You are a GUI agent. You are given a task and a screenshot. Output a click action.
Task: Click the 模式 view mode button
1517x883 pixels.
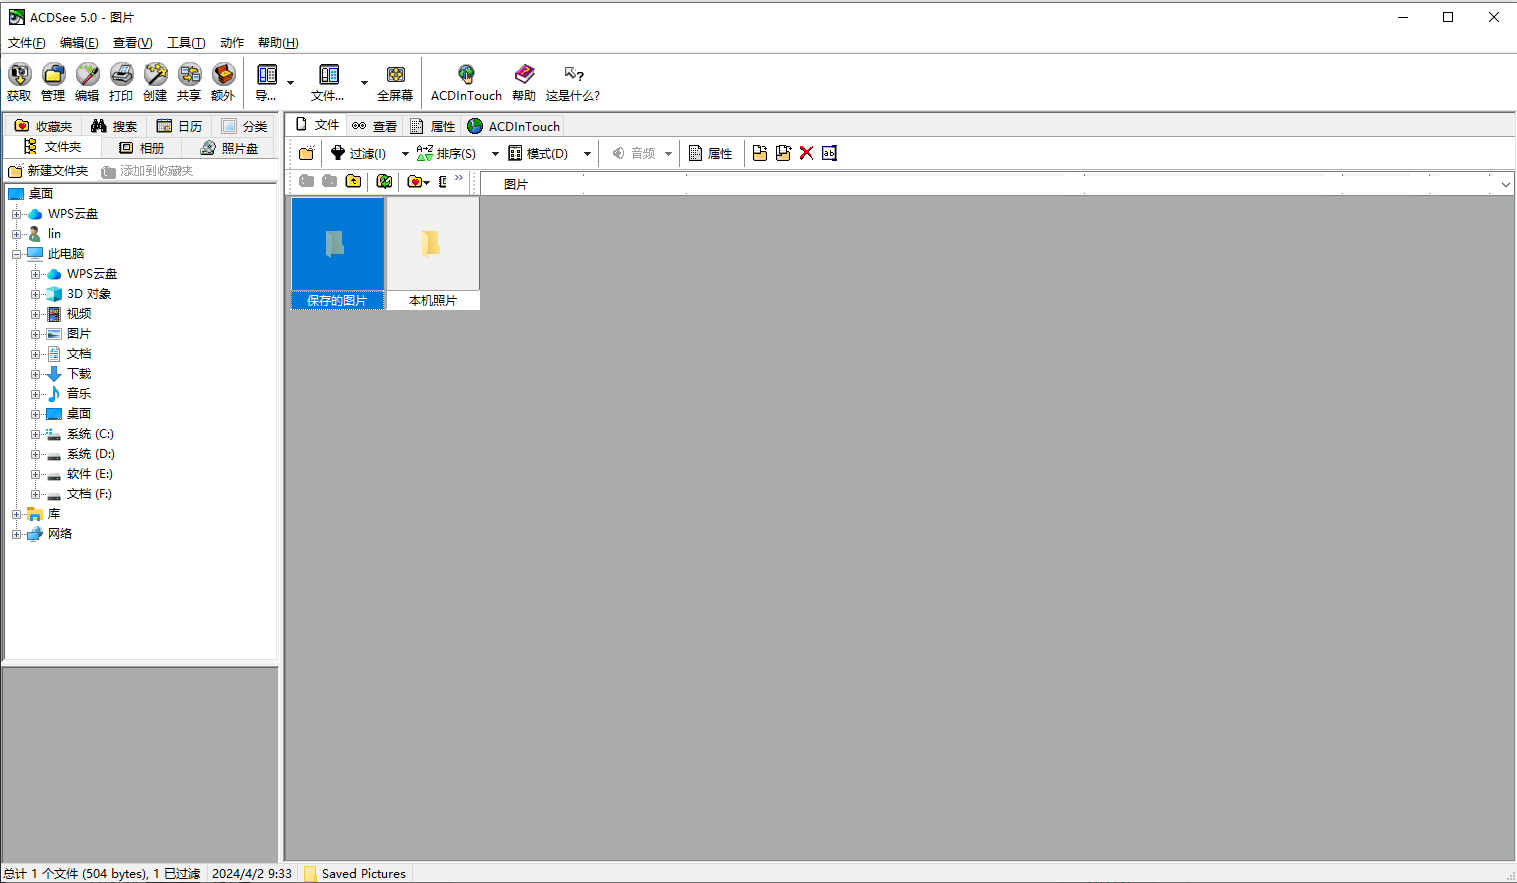538,153
